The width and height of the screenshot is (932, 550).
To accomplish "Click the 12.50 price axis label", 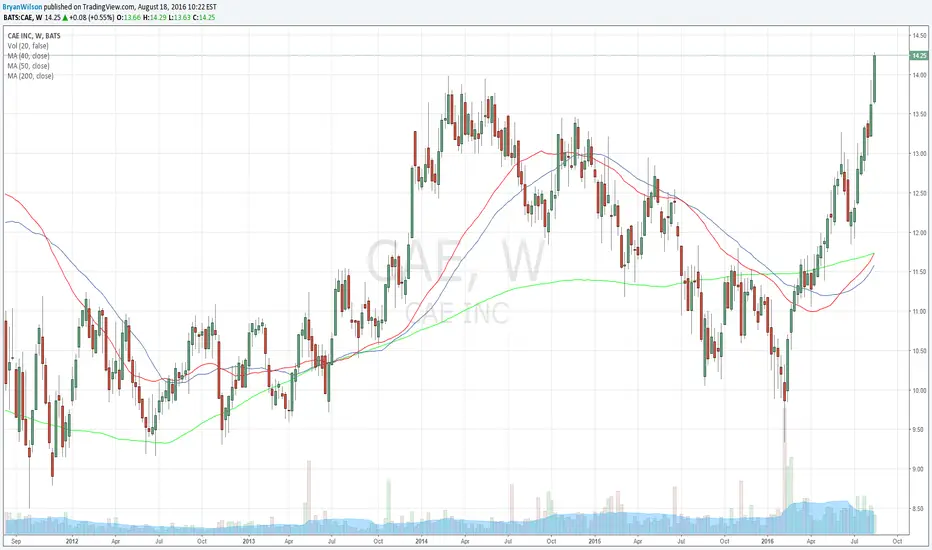I will [x=919, y=193].
